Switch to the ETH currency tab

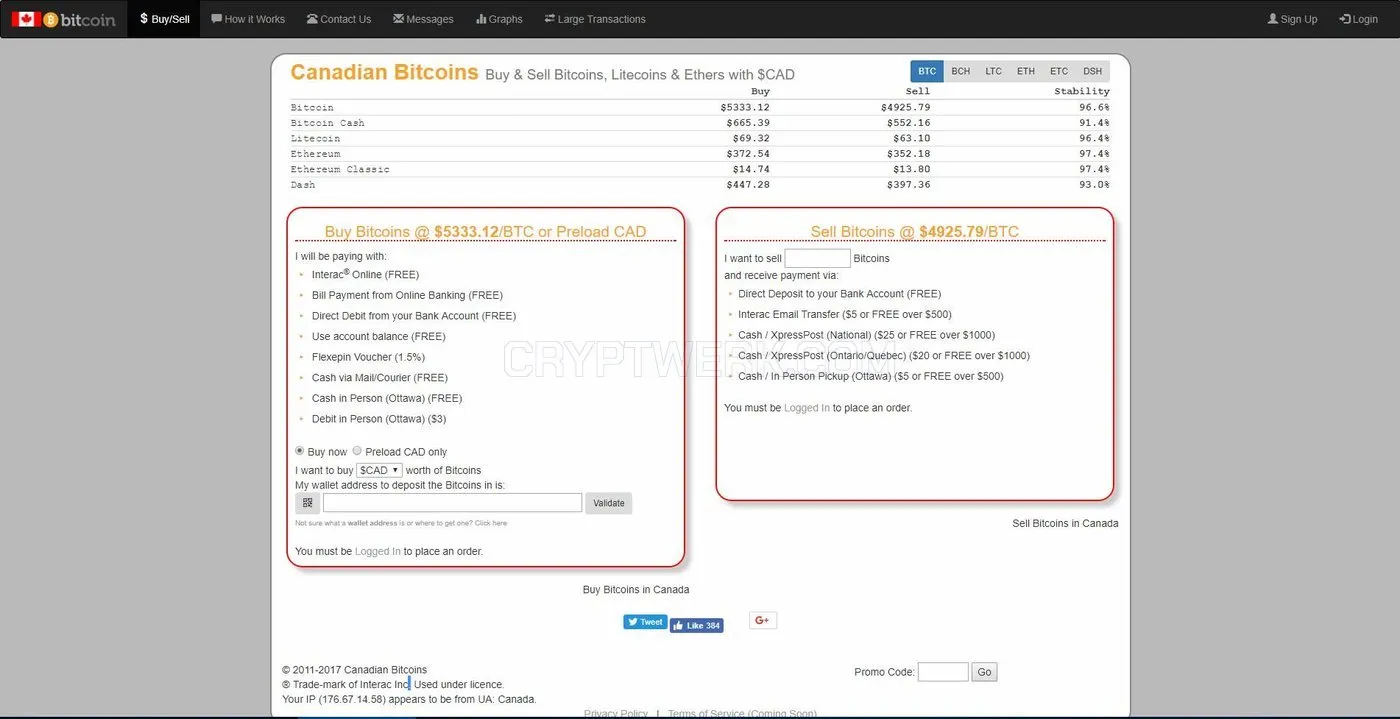click(1026, 71)
